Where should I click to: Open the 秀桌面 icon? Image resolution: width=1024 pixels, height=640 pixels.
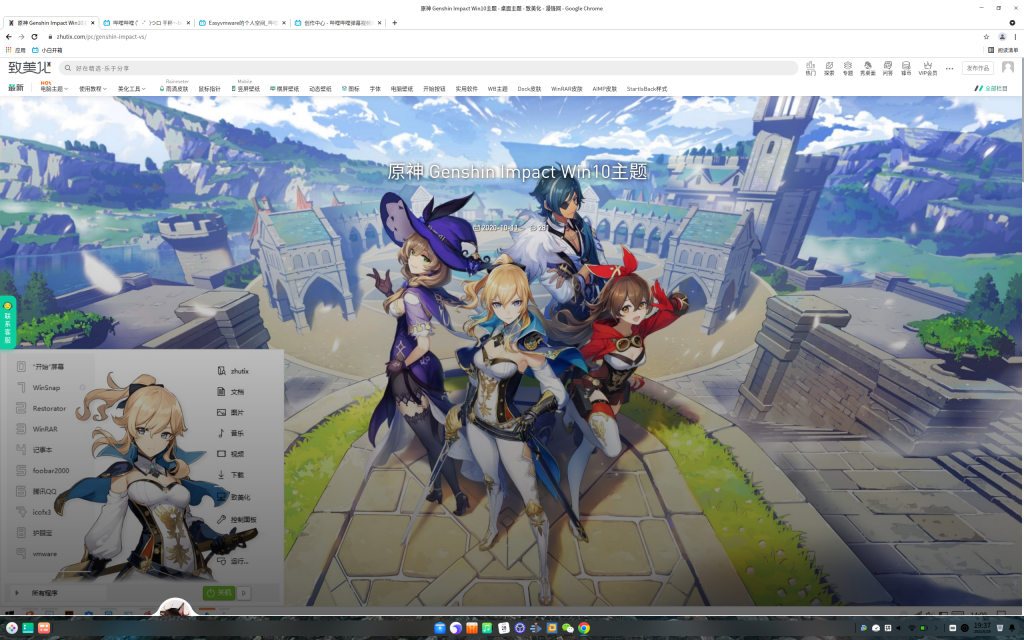coord(867,69)
